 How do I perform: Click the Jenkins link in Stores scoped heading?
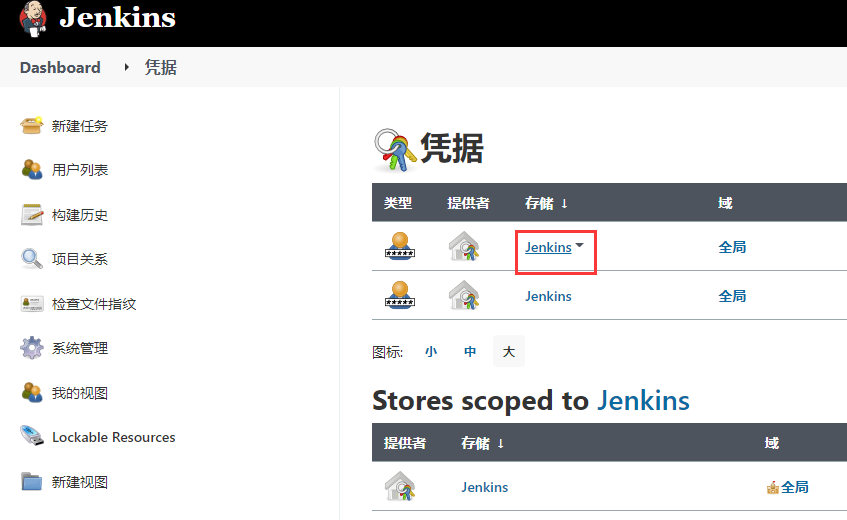point(643,401)
